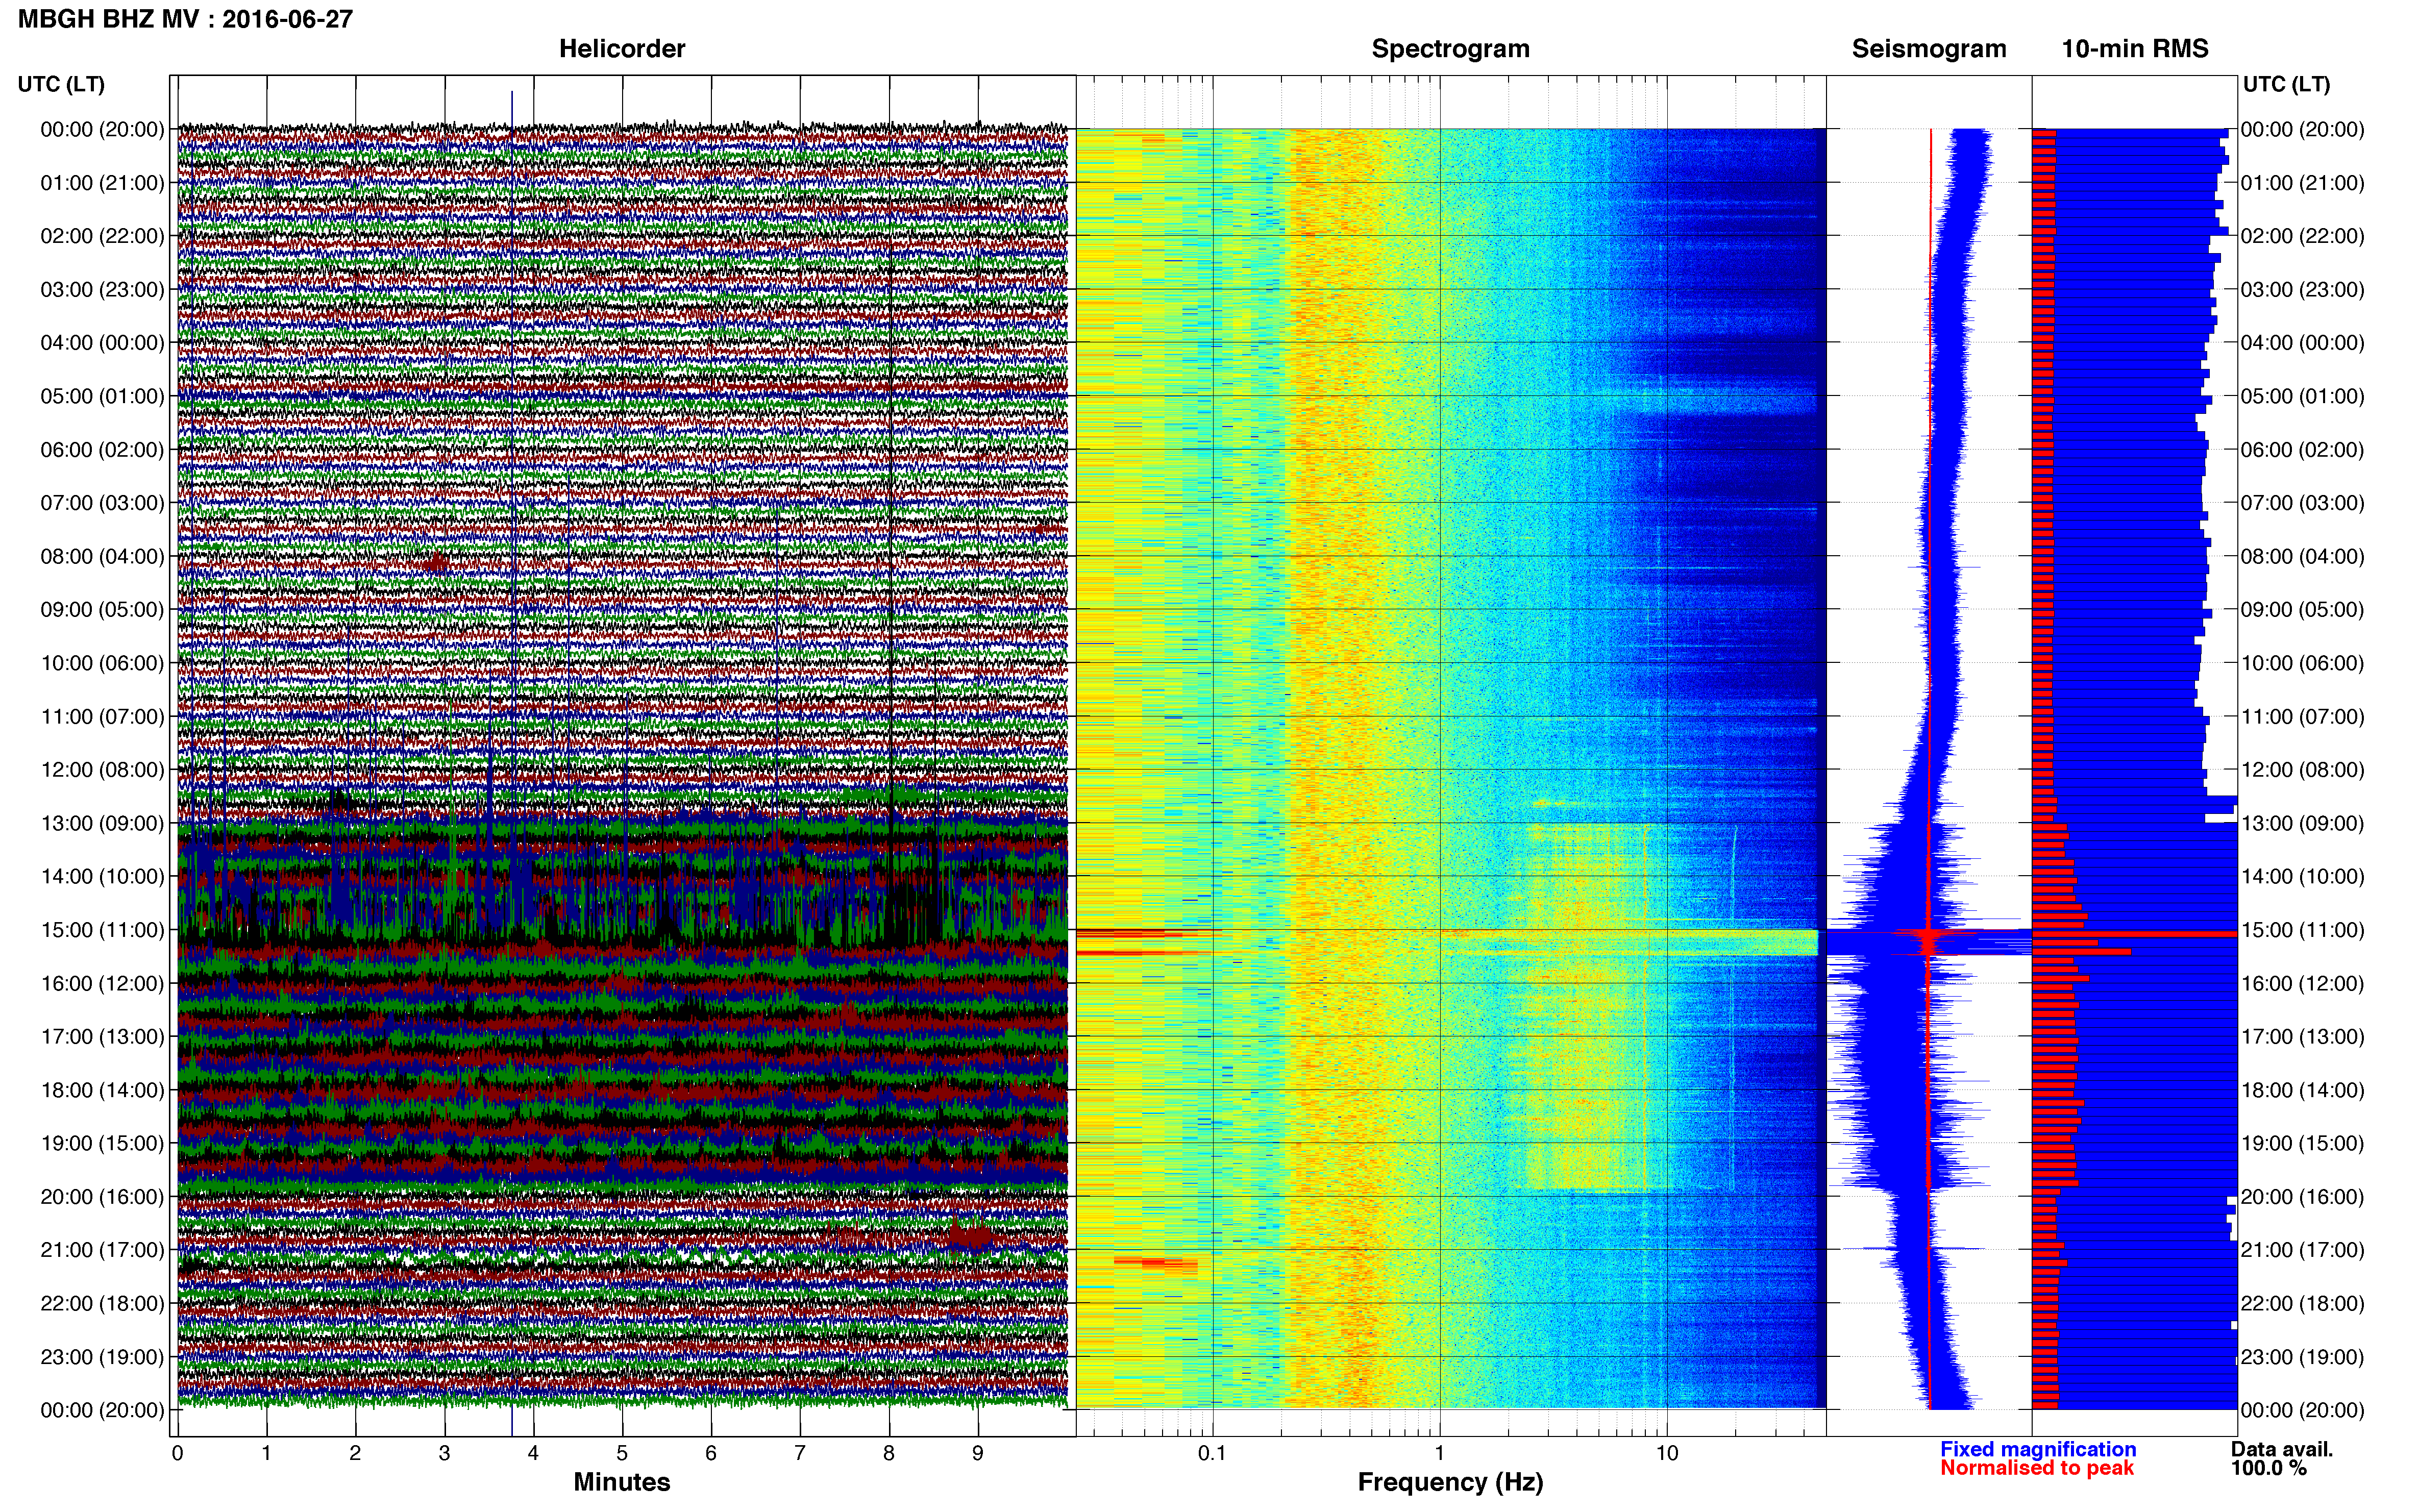The height and width of the screenshot is (1512, 2419).
Task: Click the 01:00 (21:00) label beside the Helicorder
Action: click(x=102, y=183)
